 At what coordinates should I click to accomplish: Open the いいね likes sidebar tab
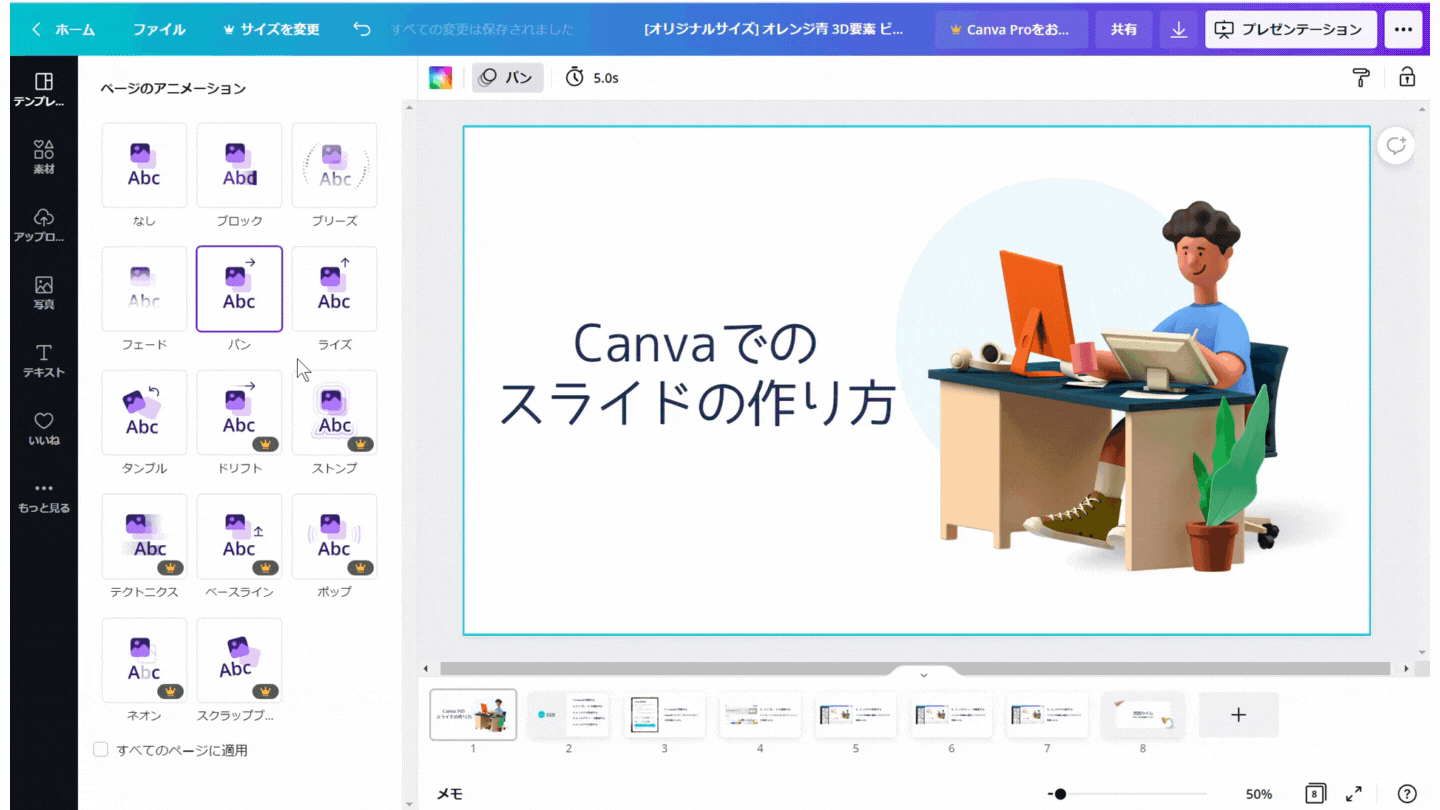click(43, 429)
